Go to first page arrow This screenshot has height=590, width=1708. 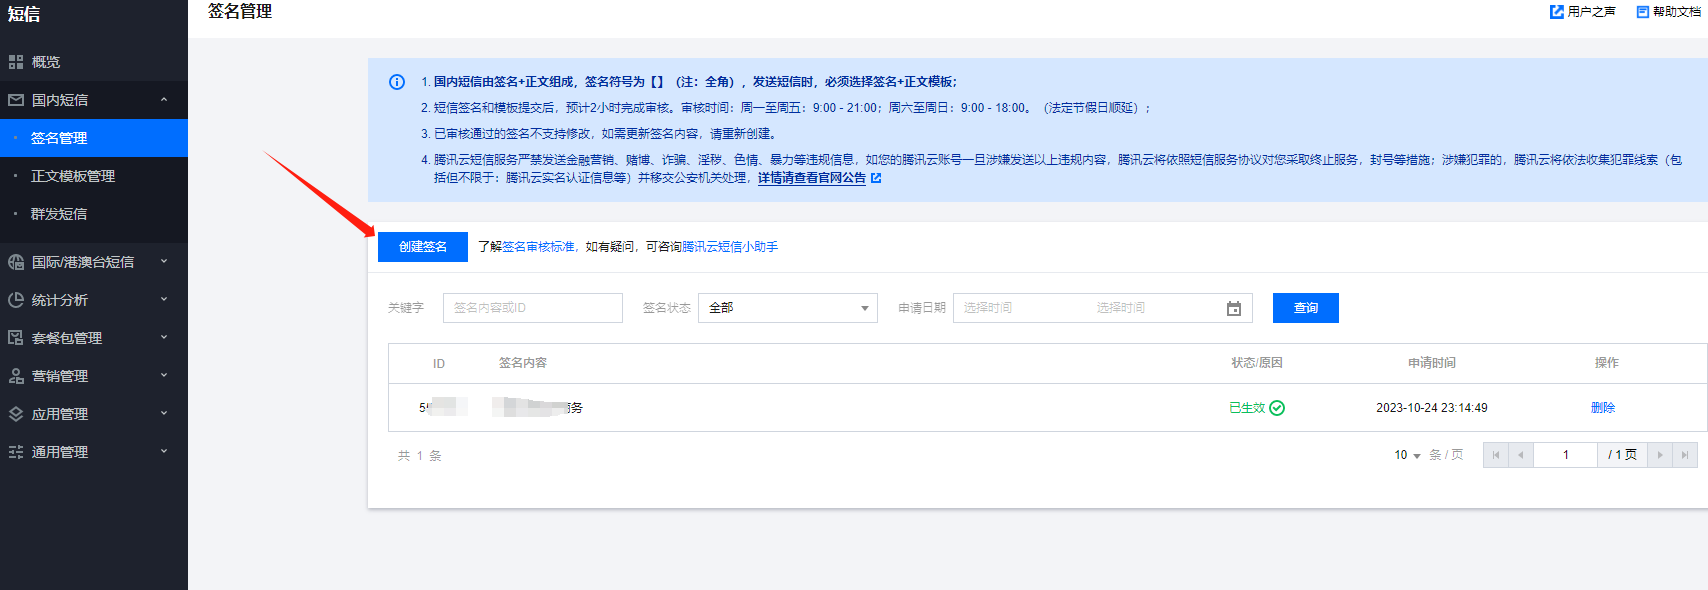[1496, 455]
